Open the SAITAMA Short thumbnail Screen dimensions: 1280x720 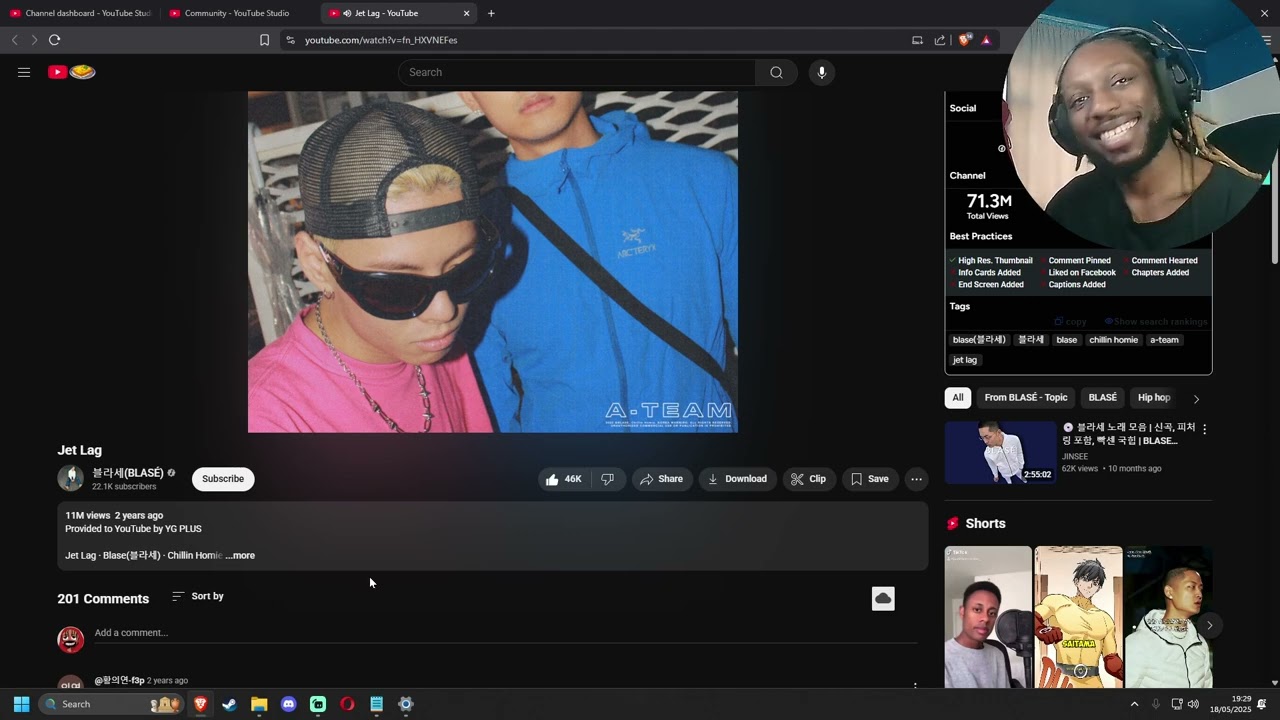click(1078, 617)
